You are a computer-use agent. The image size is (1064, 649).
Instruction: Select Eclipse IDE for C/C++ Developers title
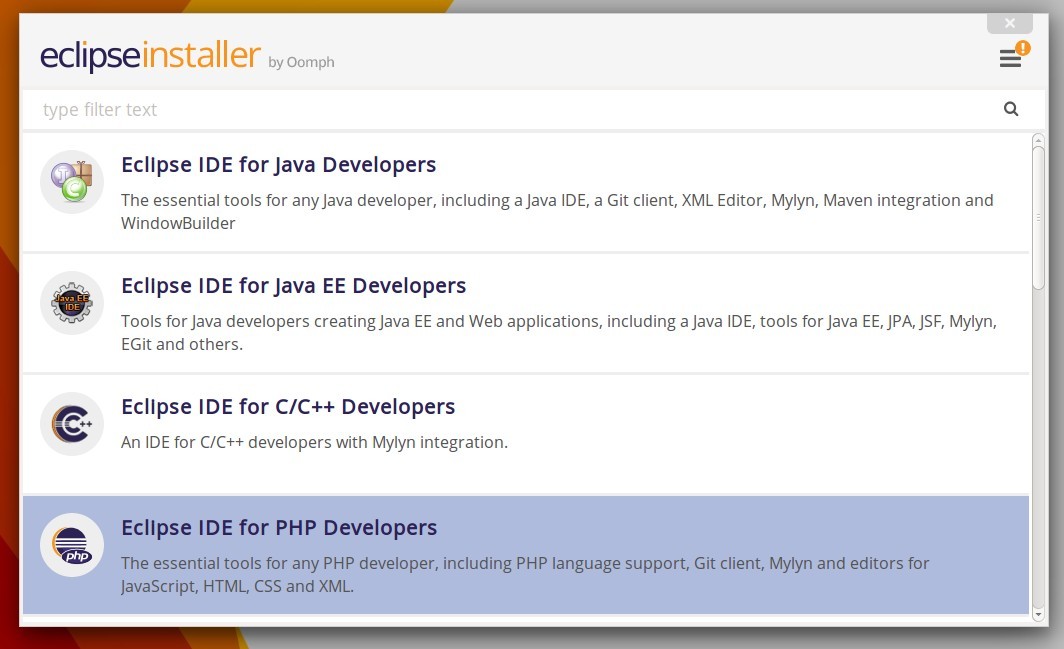pyautogui.click(x=288, y=407)
